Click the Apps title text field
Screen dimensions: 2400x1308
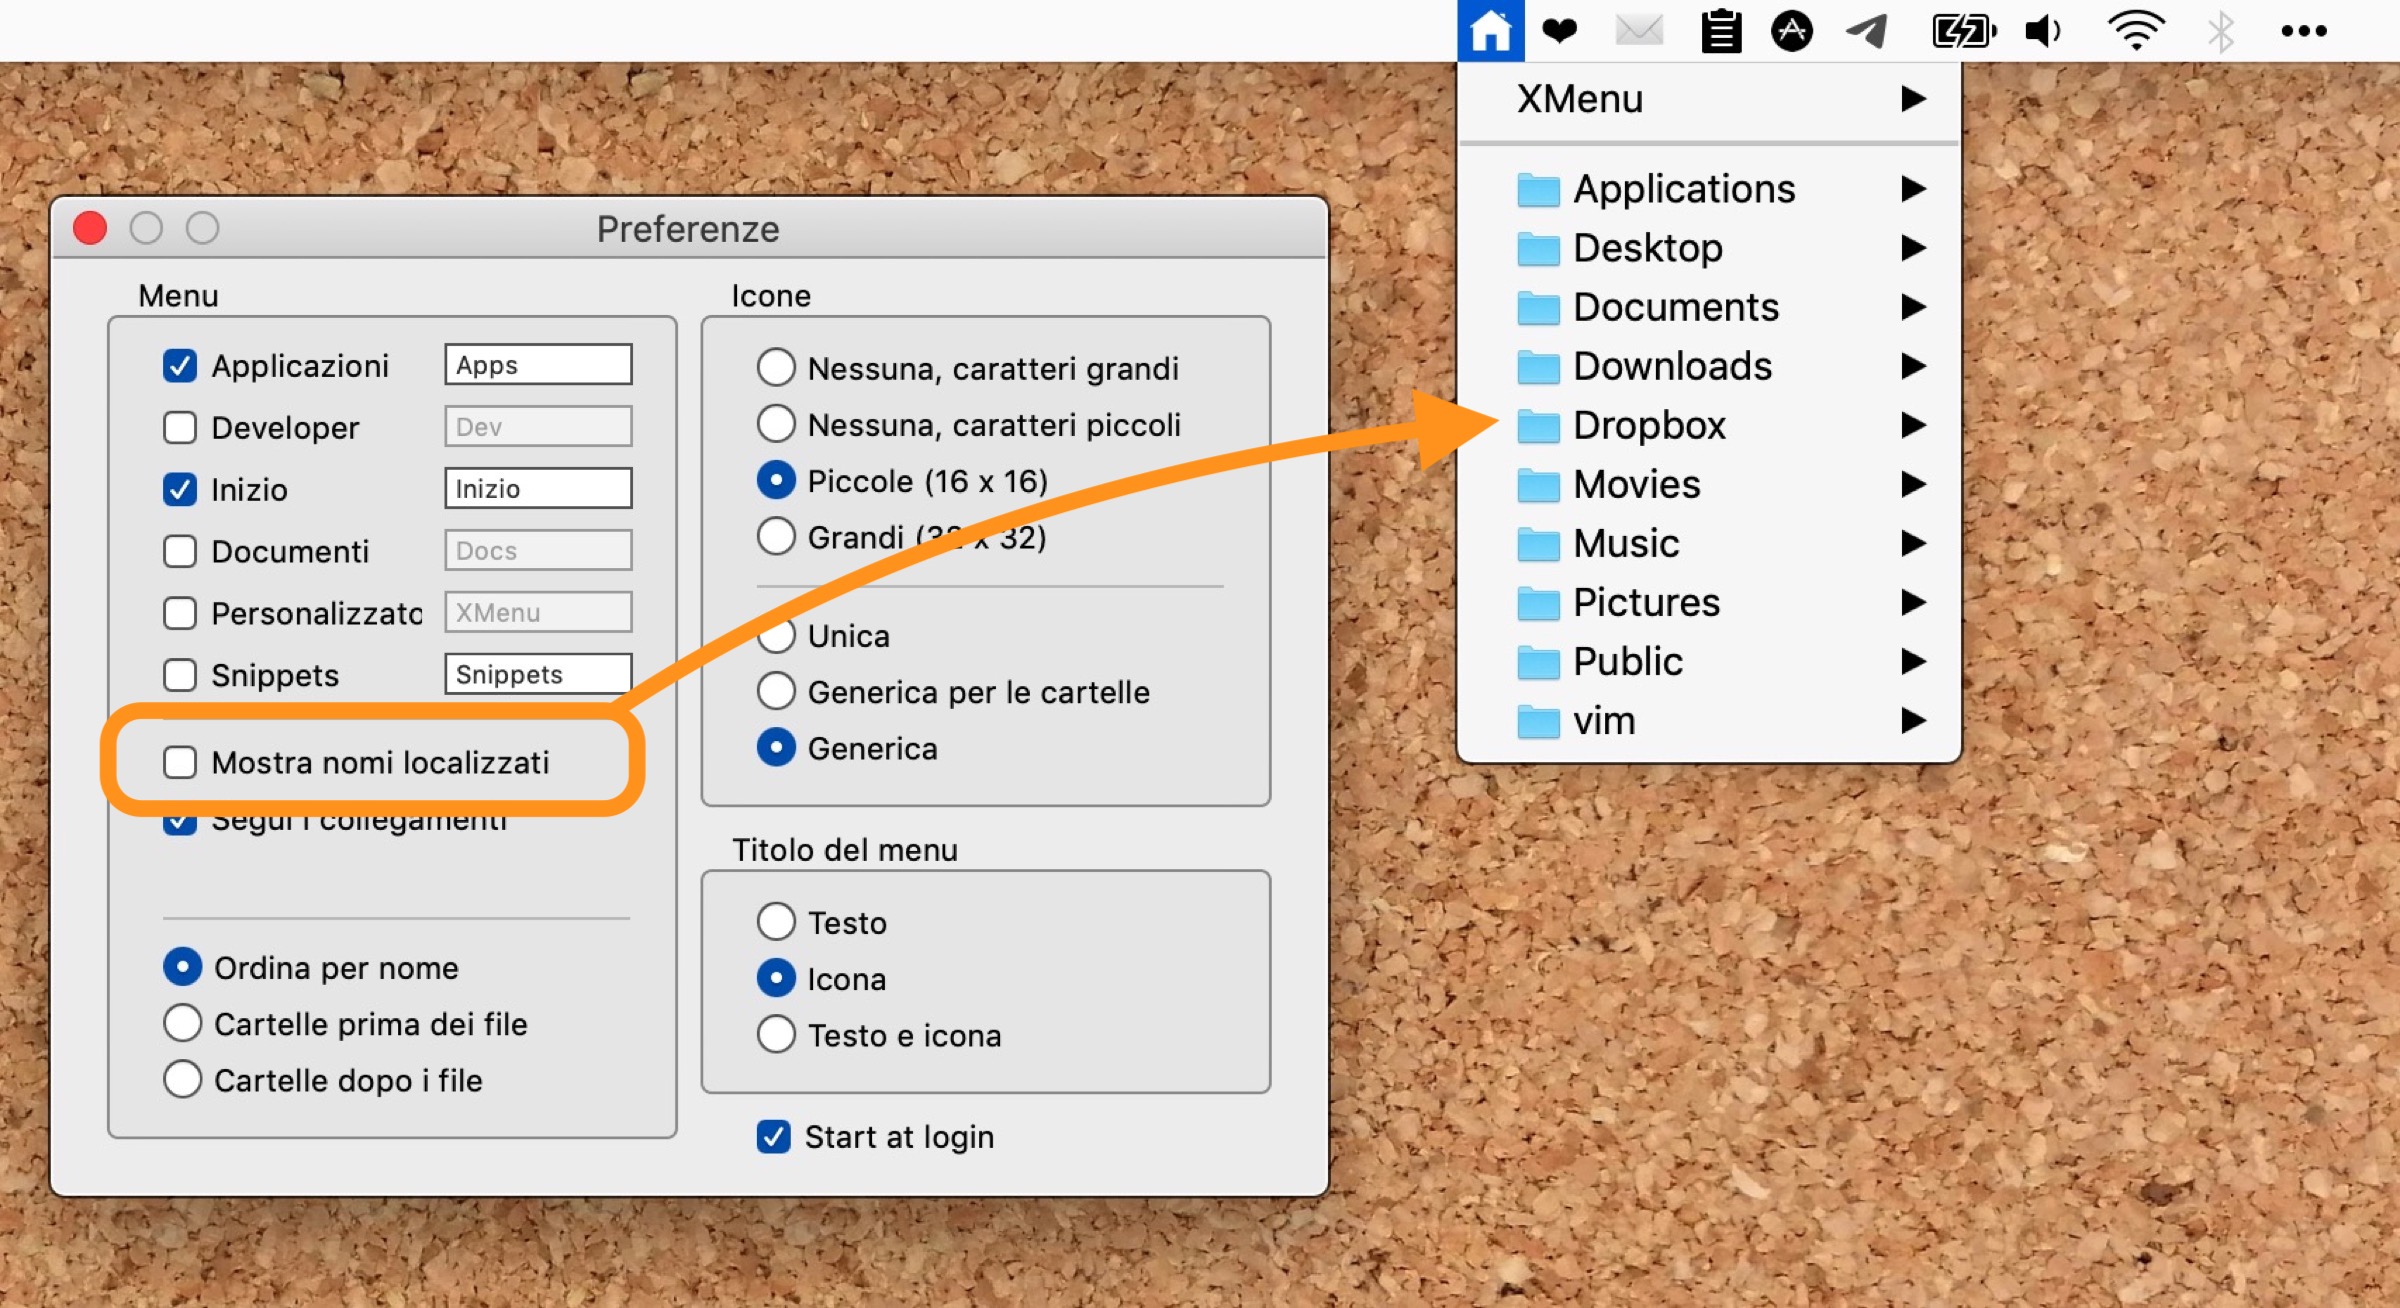click(x=538, y=365)
